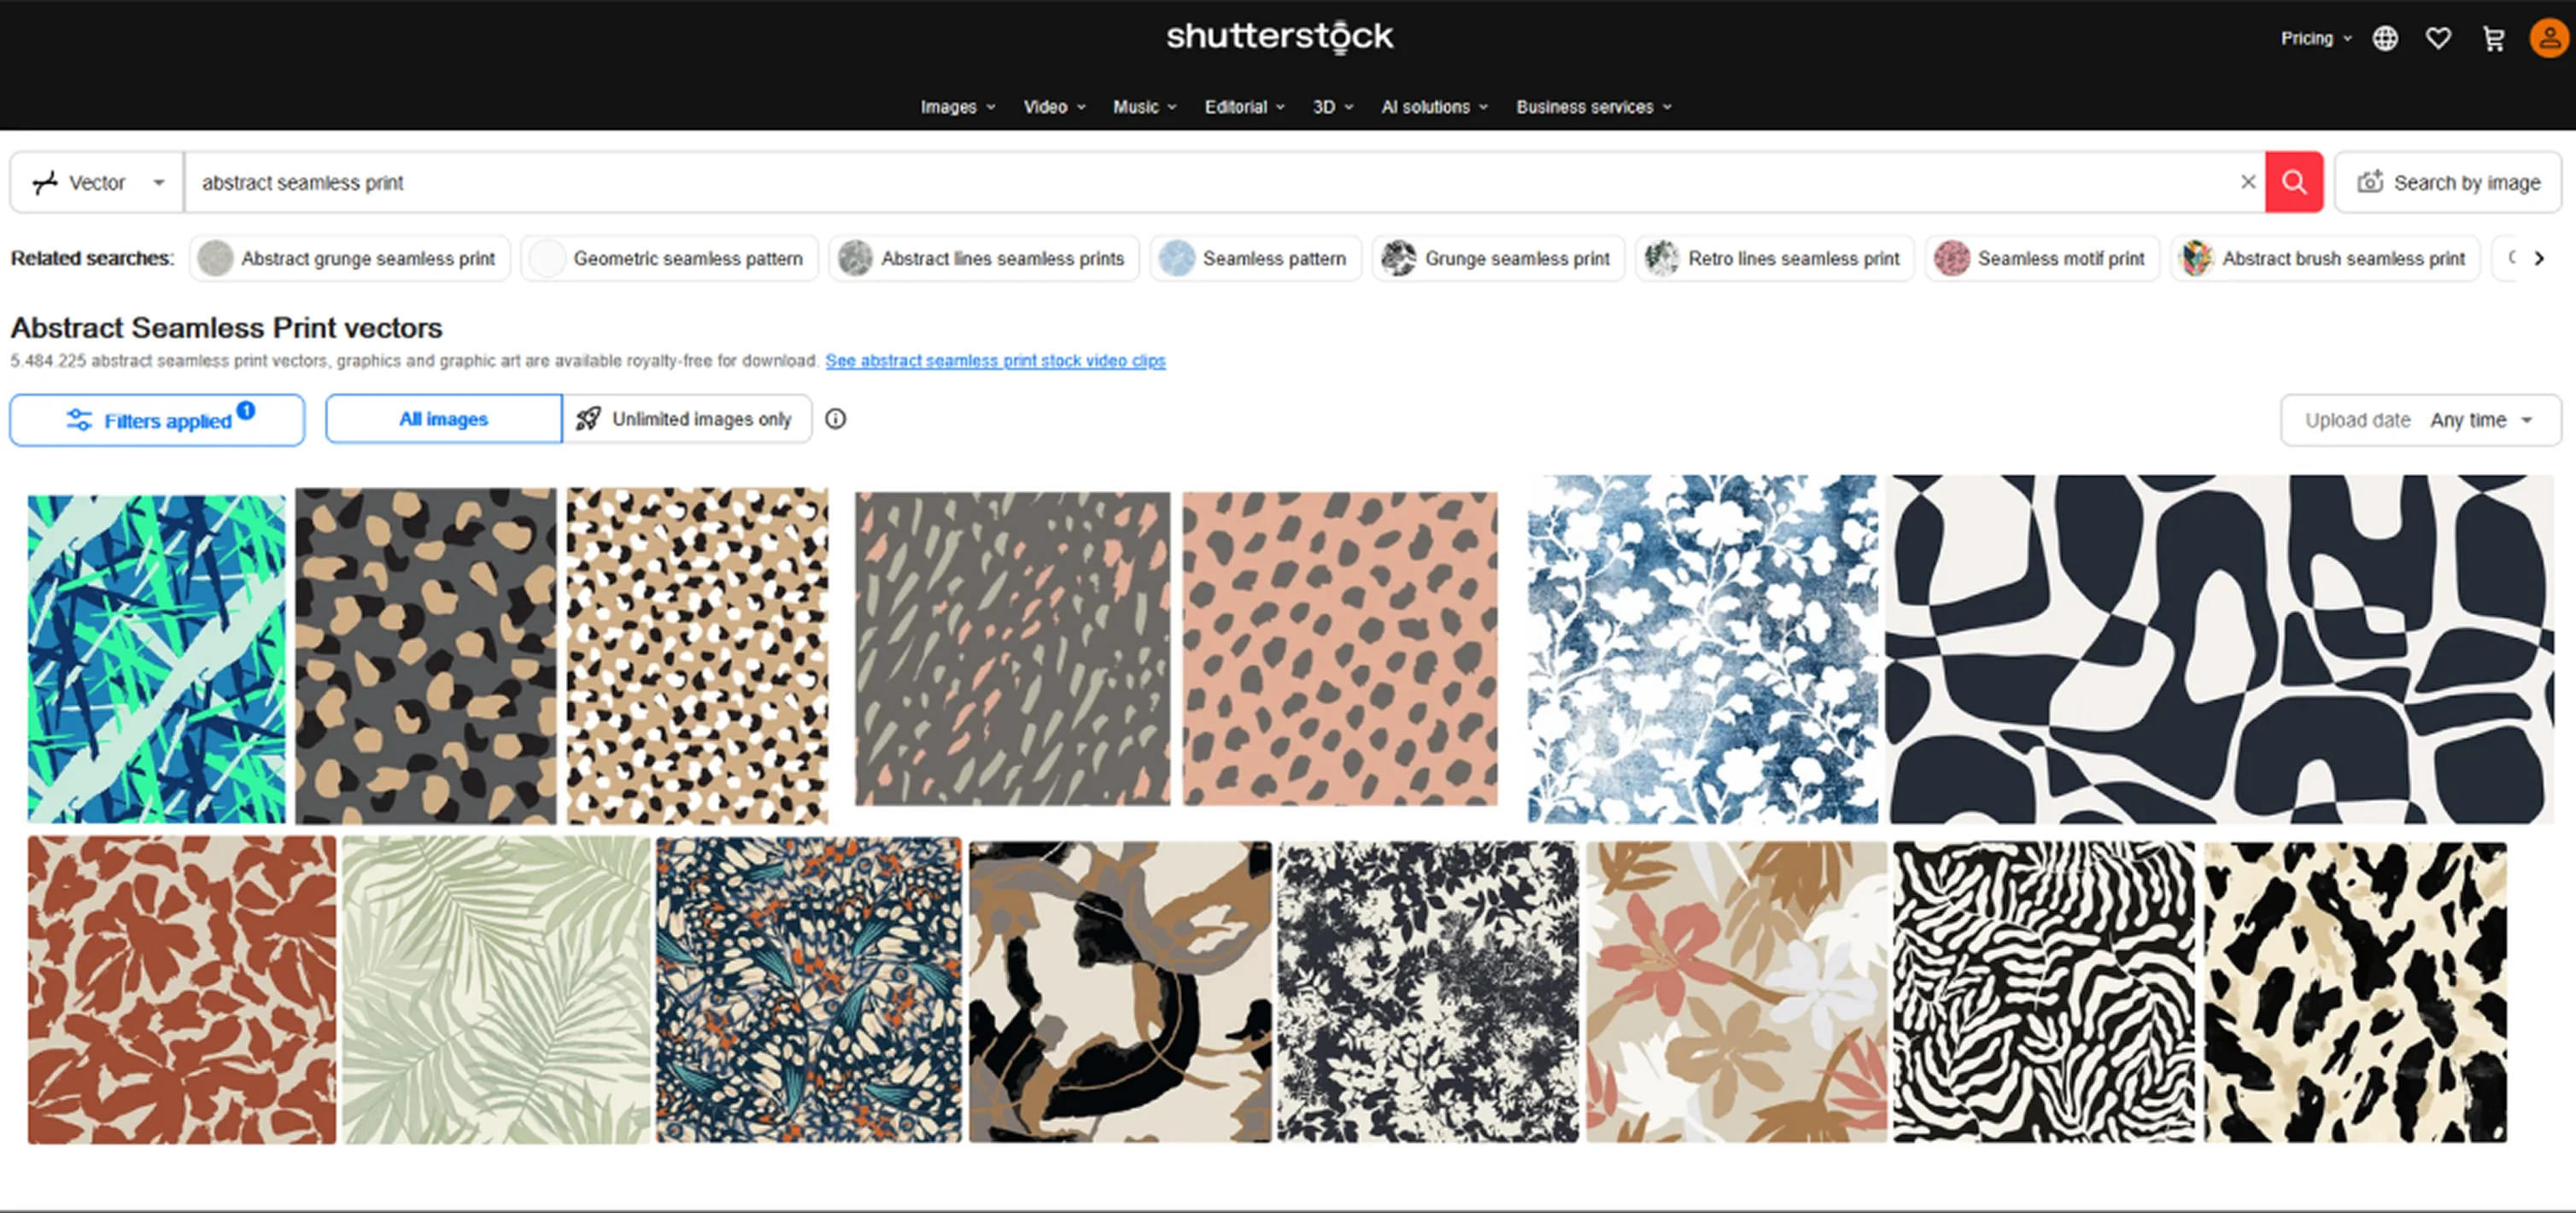Clear the search text with X

point(2247,182)
